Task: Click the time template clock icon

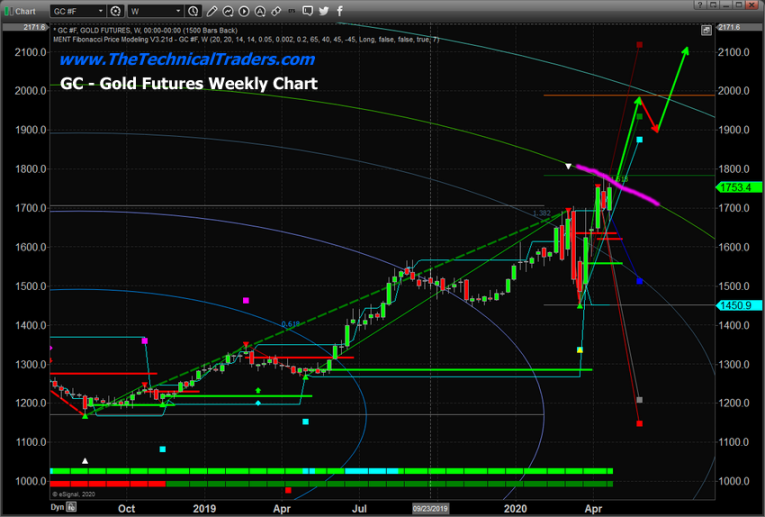Action: tap(193, 11)
